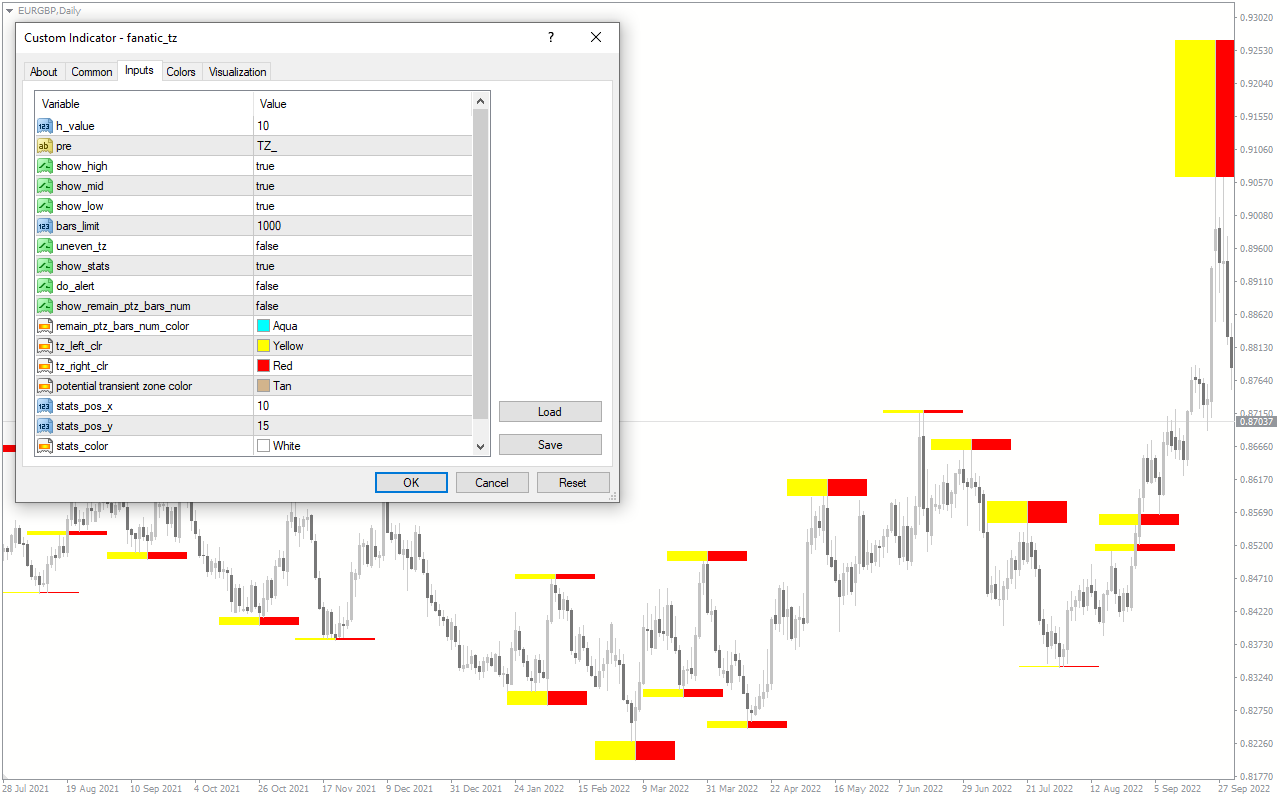Click scroll down arrow of inputs list
The height and width of the screenshot is (800, 1280).
click(x=481, y=447)
